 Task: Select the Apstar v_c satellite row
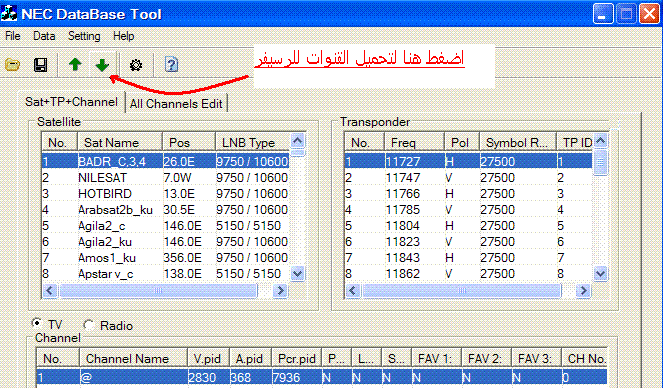click(166, 274)
